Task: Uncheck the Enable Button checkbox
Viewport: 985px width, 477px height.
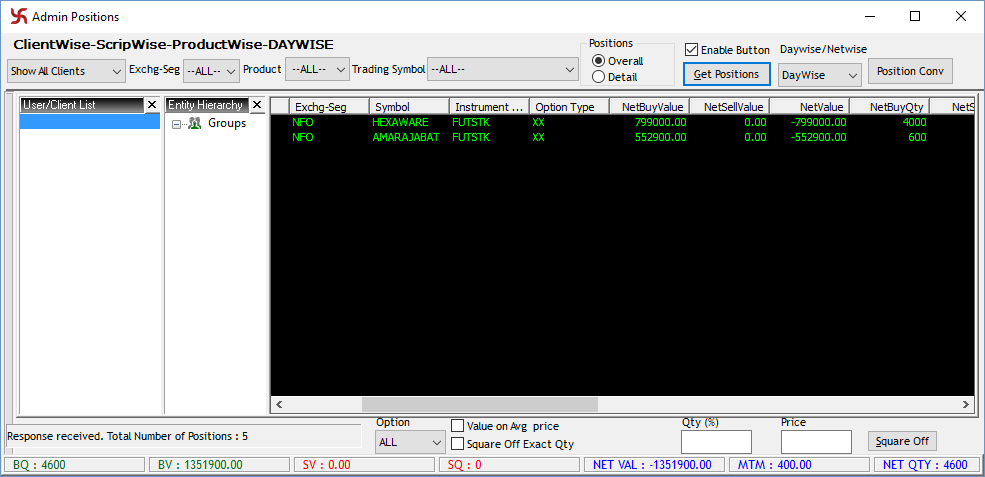Action: point(691,50)
